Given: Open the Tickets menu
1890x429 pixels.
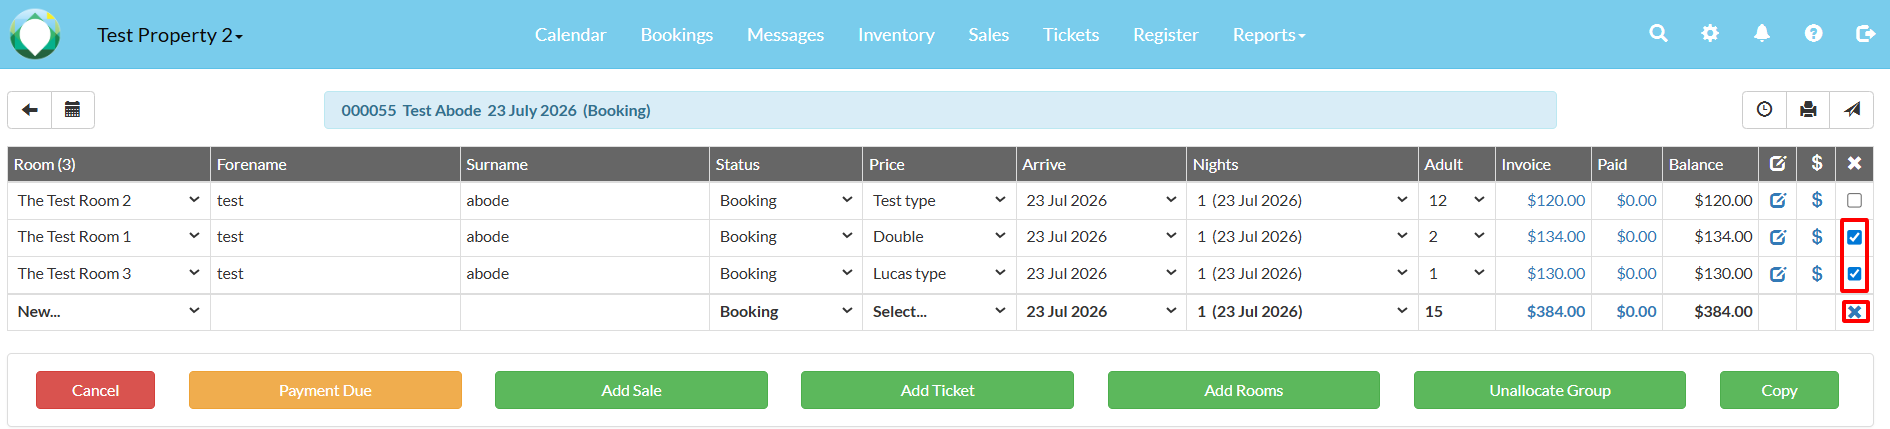Looking at the screenshot, I should coord(1071,35).
